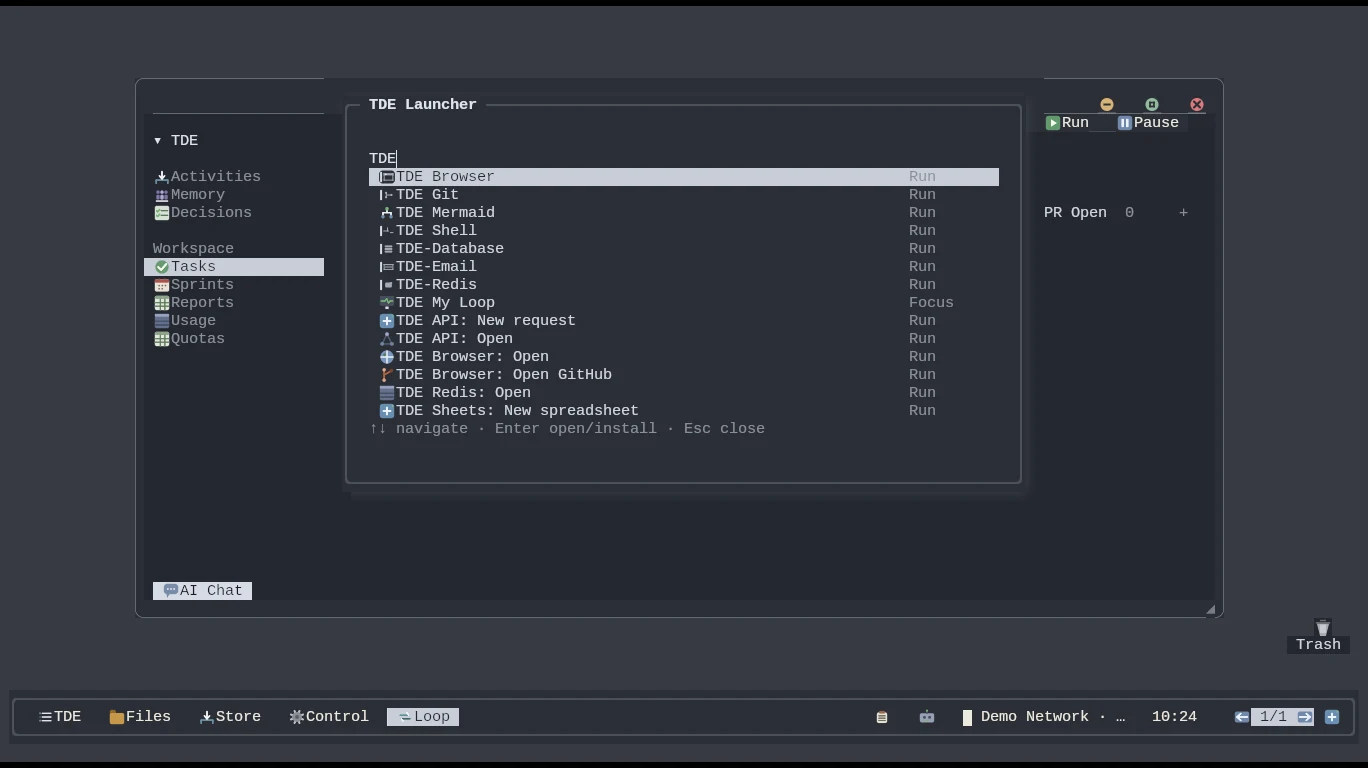This screenshot has height=768, width=1368.
Task: Click the TDE-Redis row icon
Action: [387, 285]
